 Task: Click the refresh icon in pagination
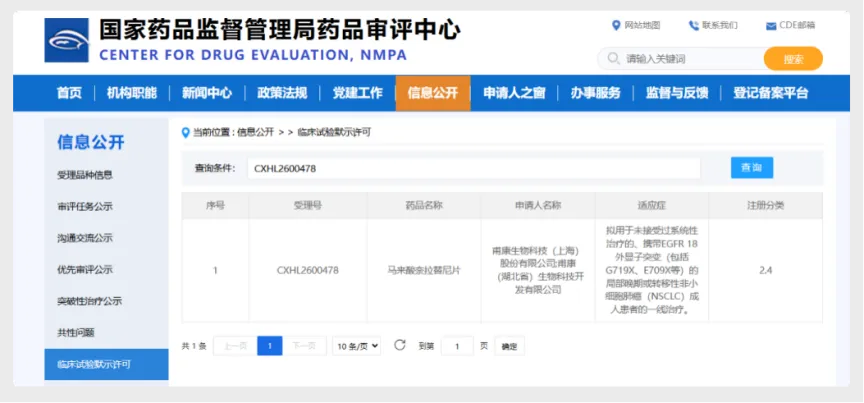[x=399, y=345]
